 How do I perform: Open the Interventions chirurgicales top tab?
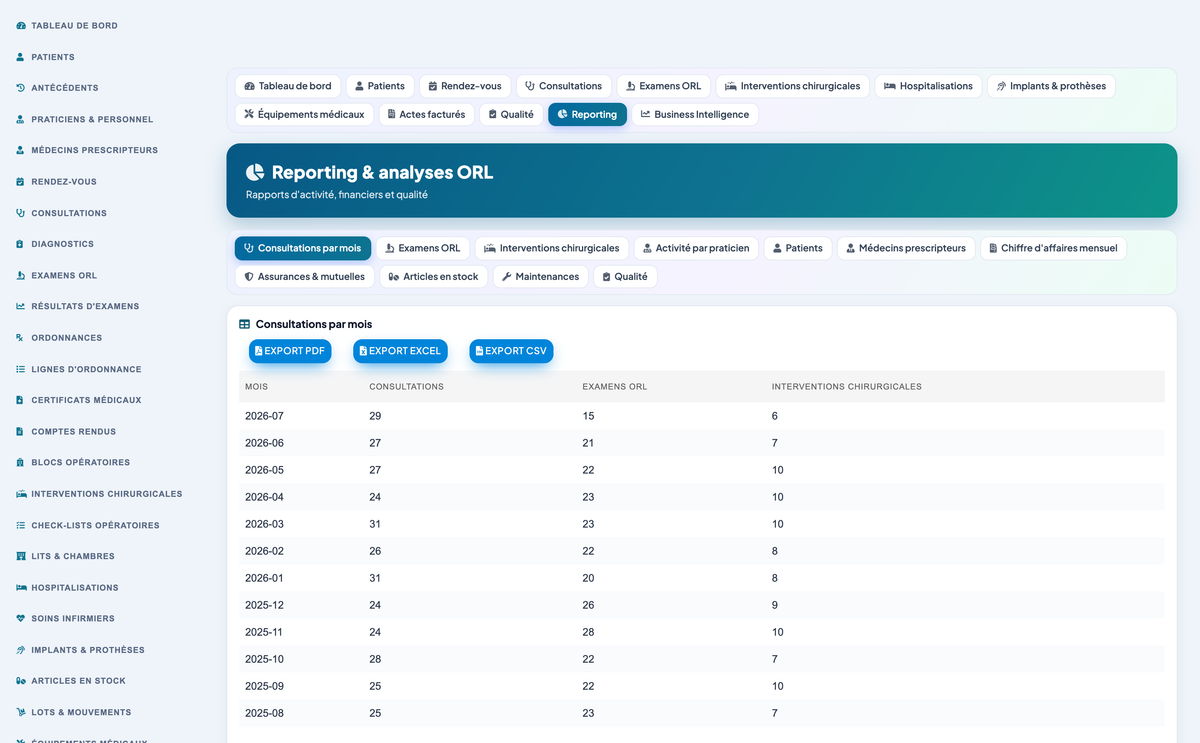[x=793, y=86]
